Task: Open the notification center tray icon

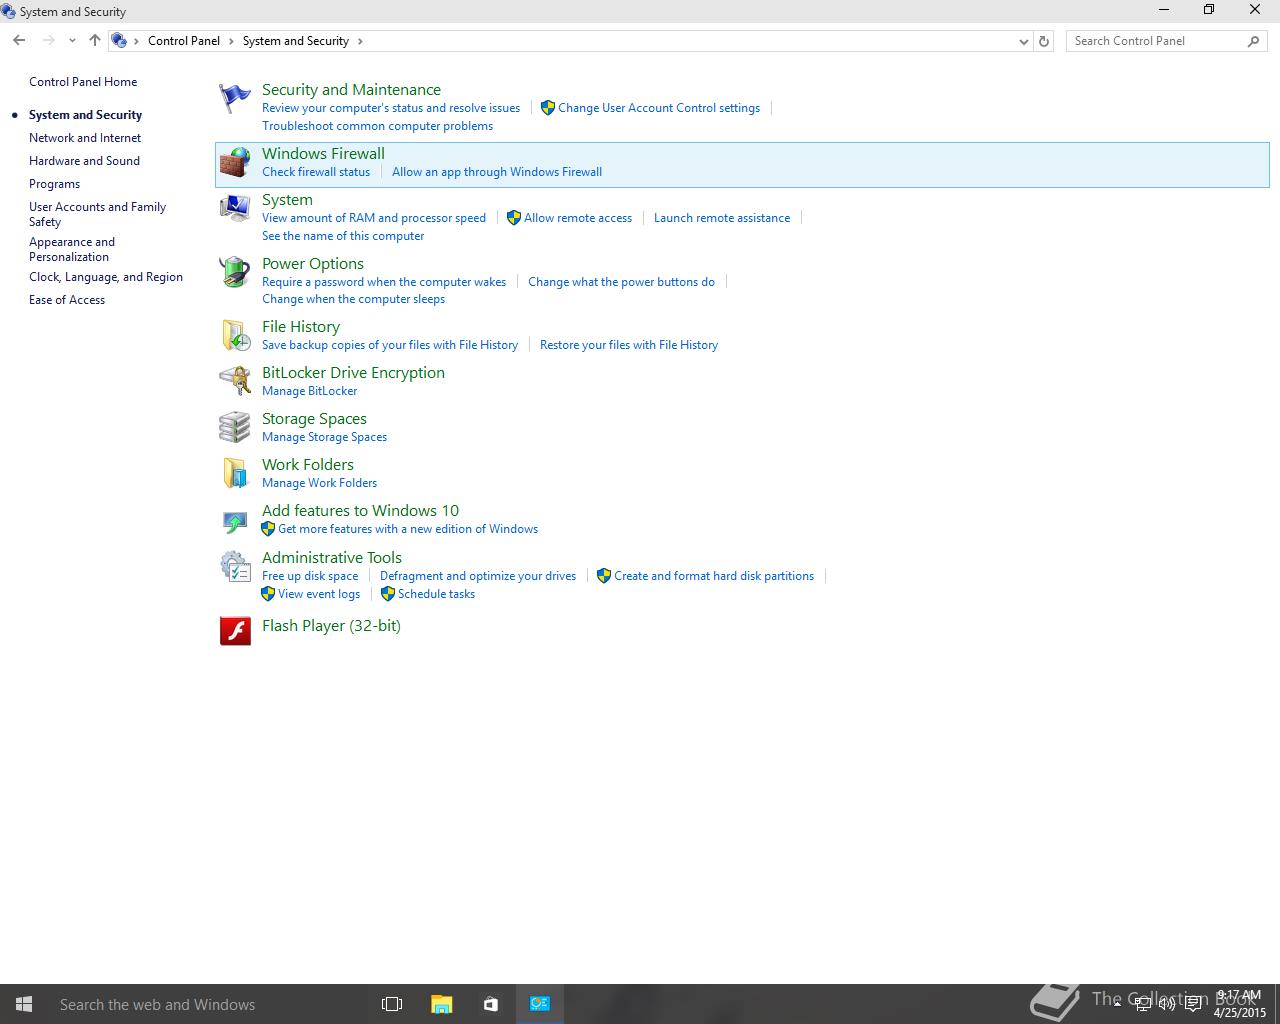Action: (1193, 1004)
